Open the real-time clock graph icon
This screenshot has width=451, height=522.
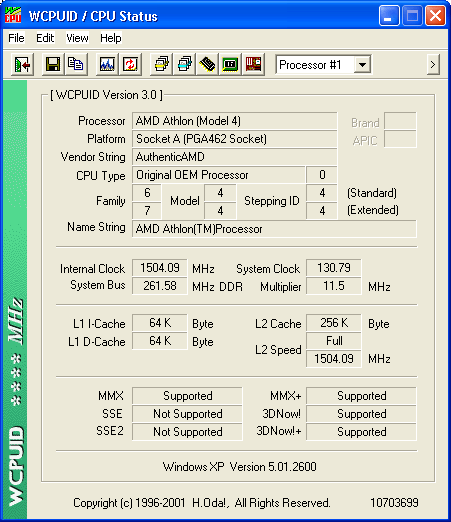pyautogui.click(x=107, y=64)
